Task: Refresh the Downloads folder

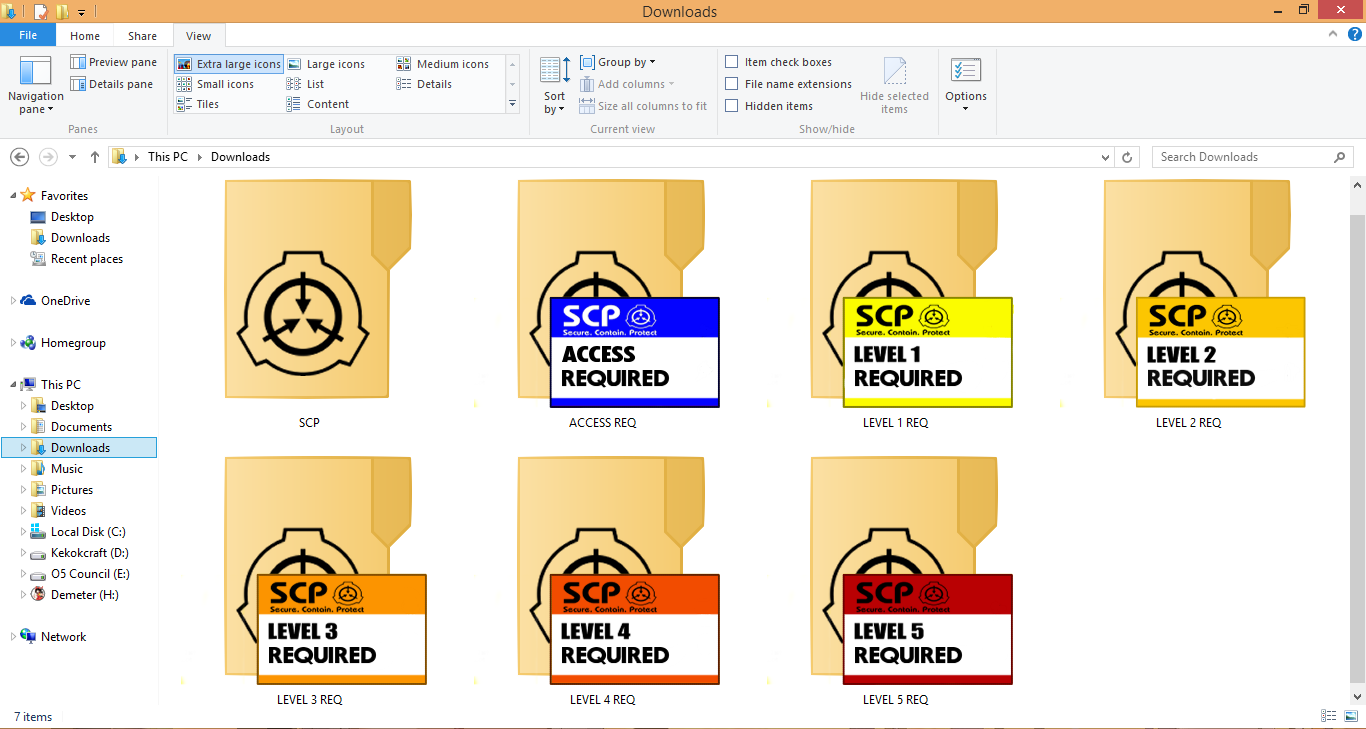Action: 1128,157
